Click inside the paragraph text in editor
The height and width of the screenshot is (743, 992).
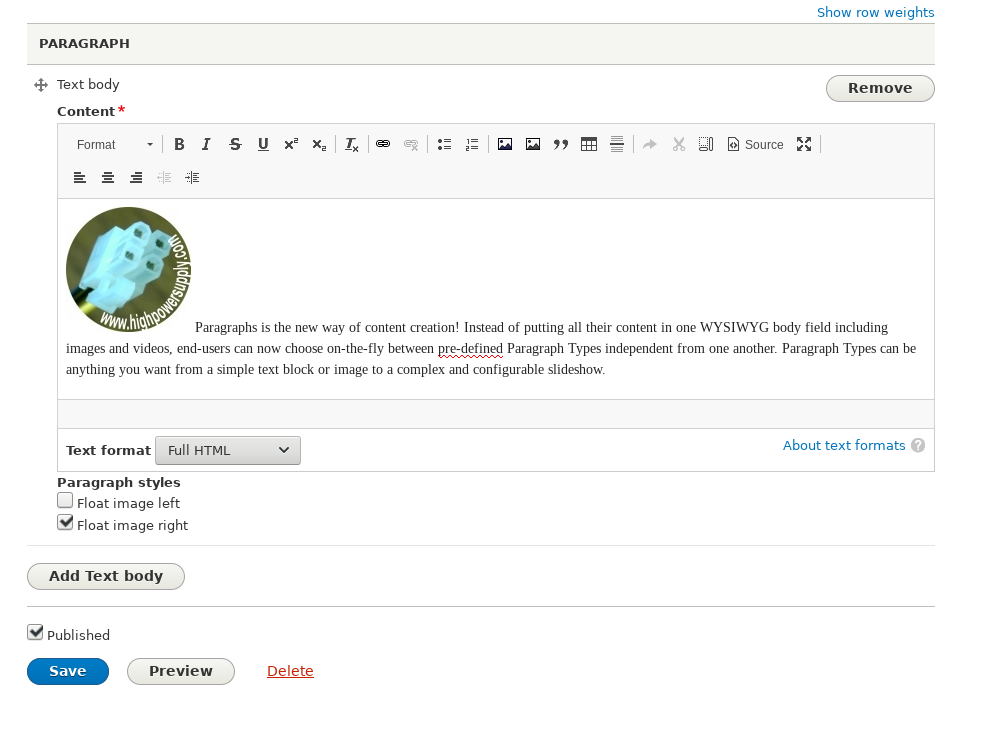click(490, 349)
